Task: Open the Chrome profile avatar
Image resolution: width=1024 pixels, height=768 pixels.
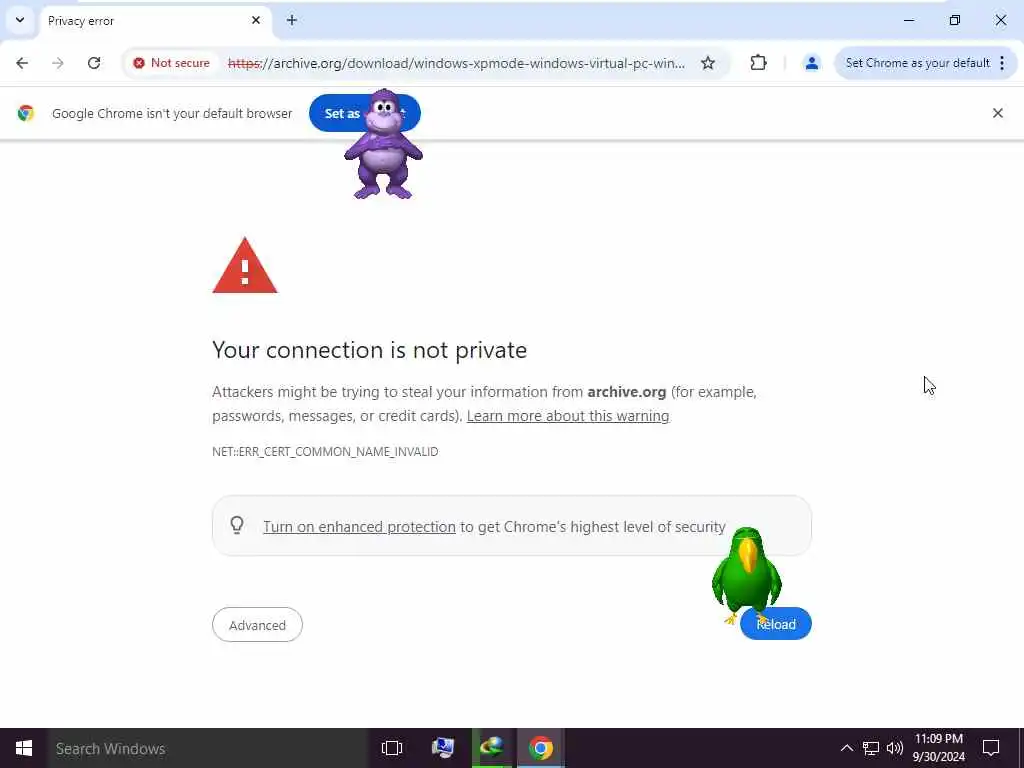Action: pyautogui.click(x=812, y=63)
